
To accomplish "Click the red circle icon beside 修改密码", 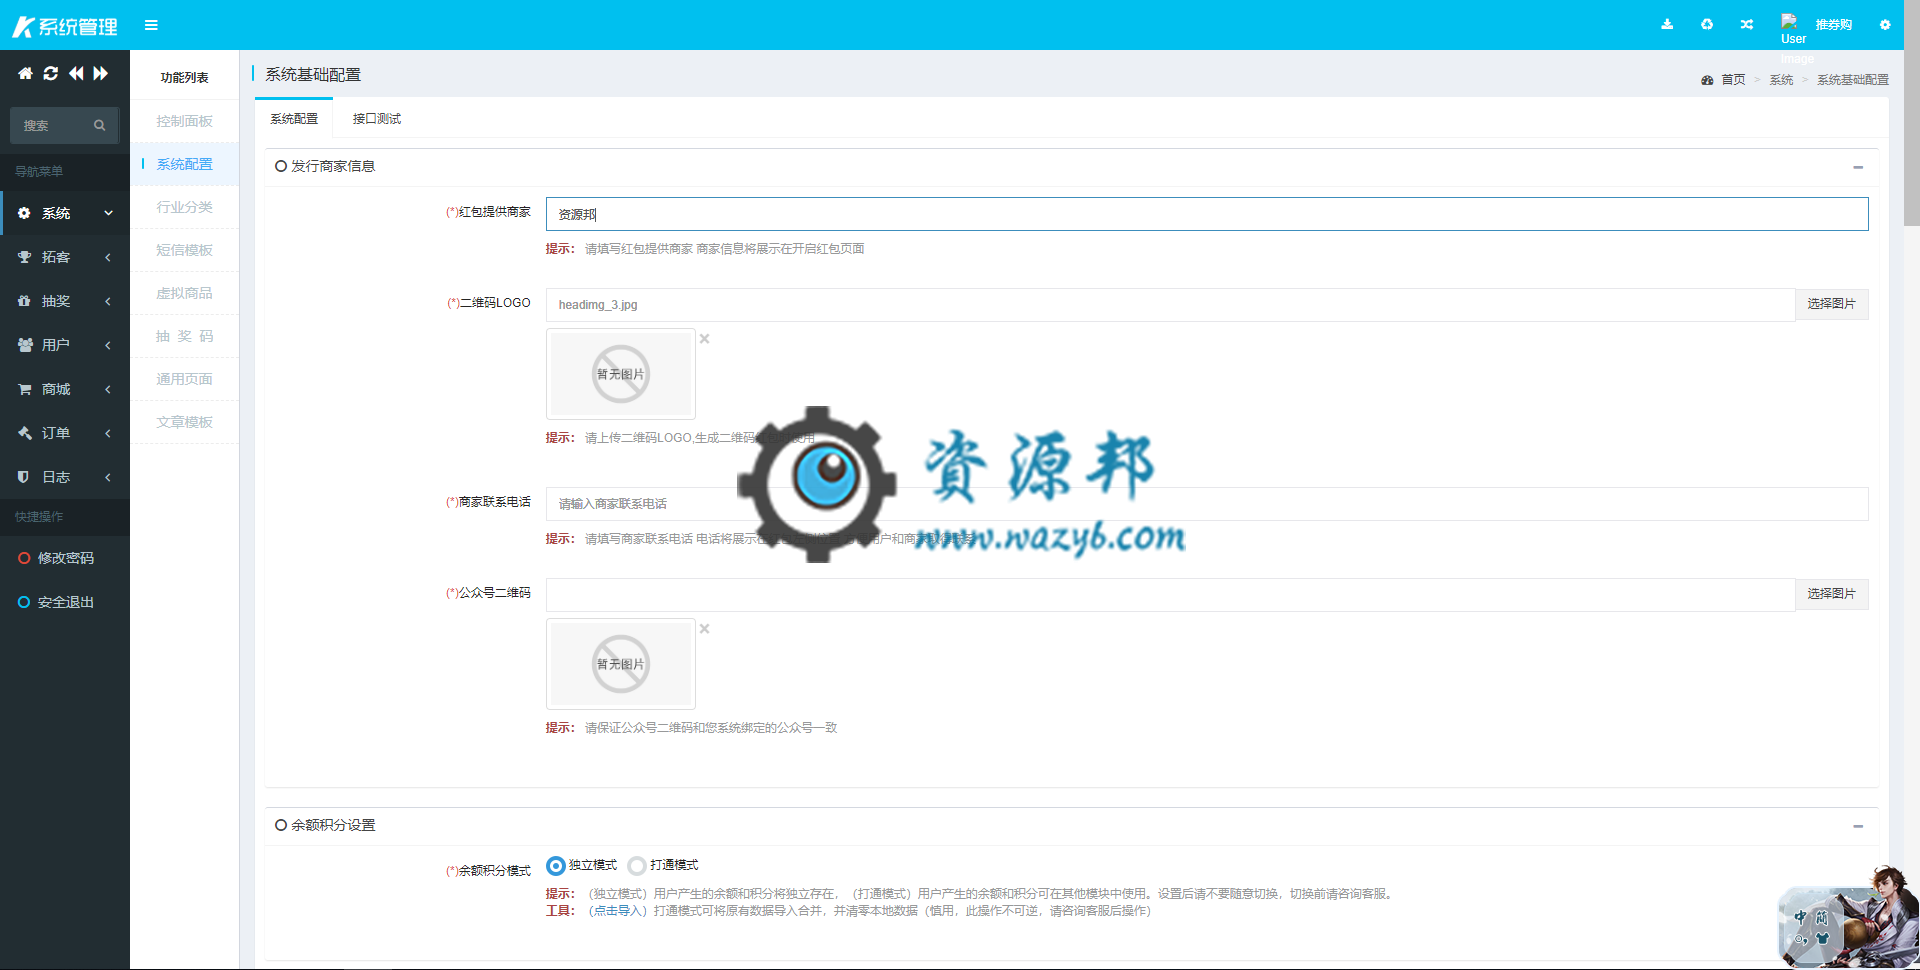I will click(x=24, y=558).
